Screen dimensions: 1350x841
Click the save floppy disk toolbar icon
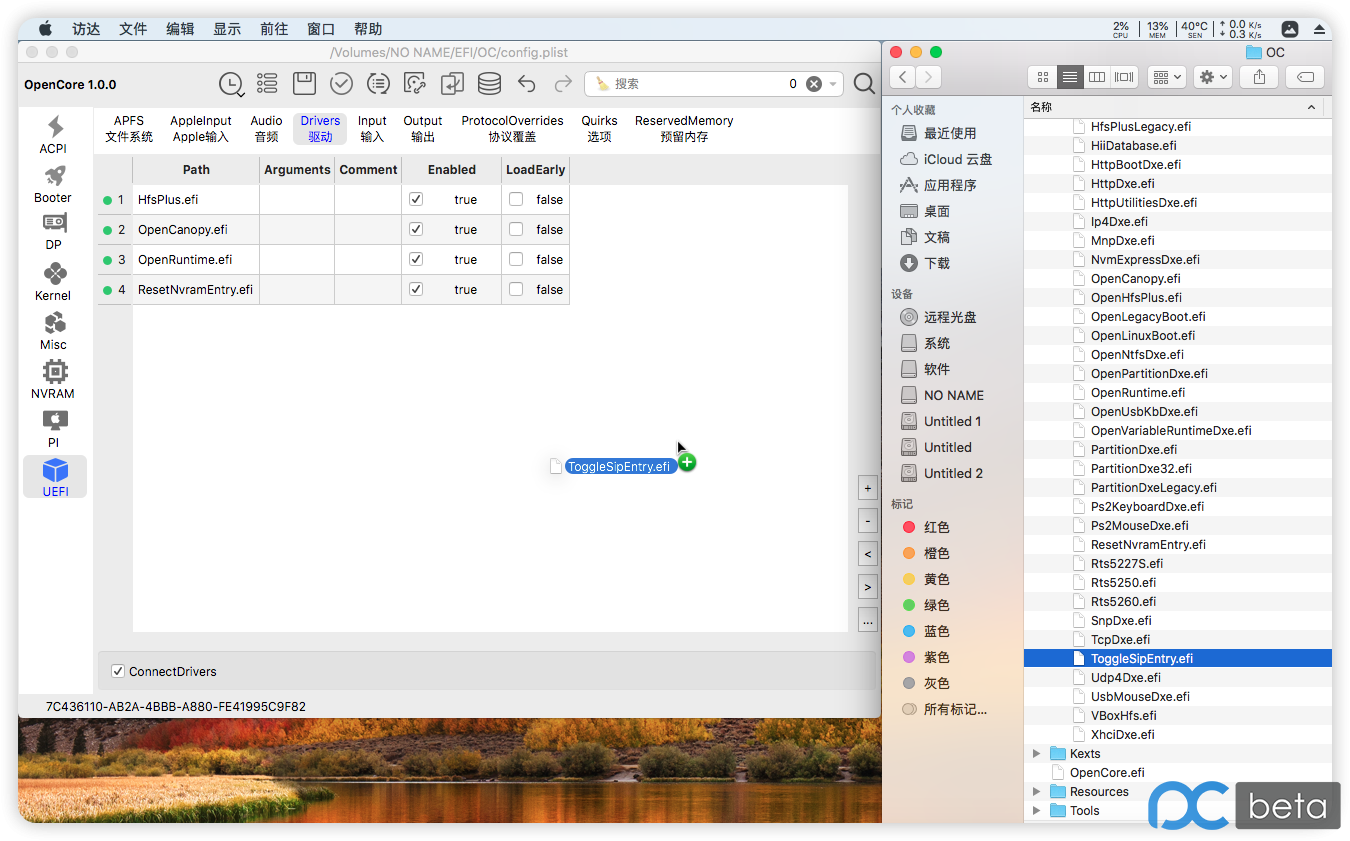[x=304, y=84]
